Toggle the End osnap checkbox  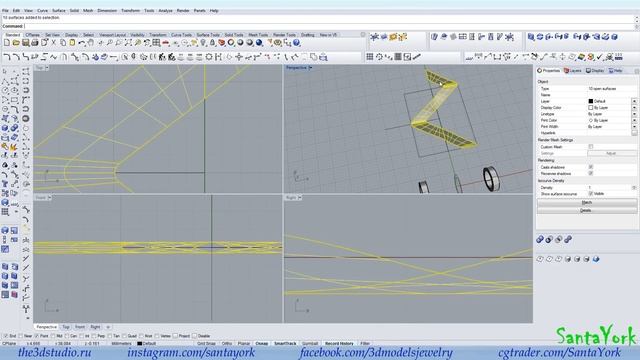pyautogui.click(x=5, y=336)
